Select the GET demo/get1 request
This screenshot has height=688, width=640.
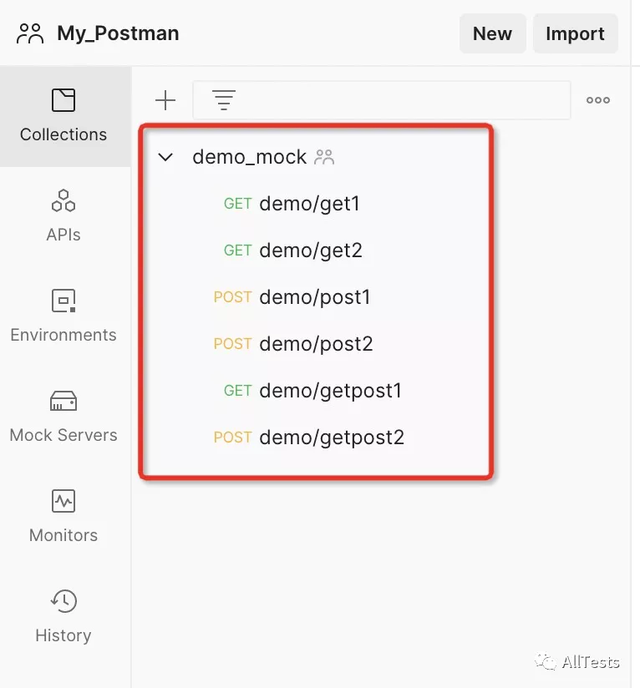[292, 204]
